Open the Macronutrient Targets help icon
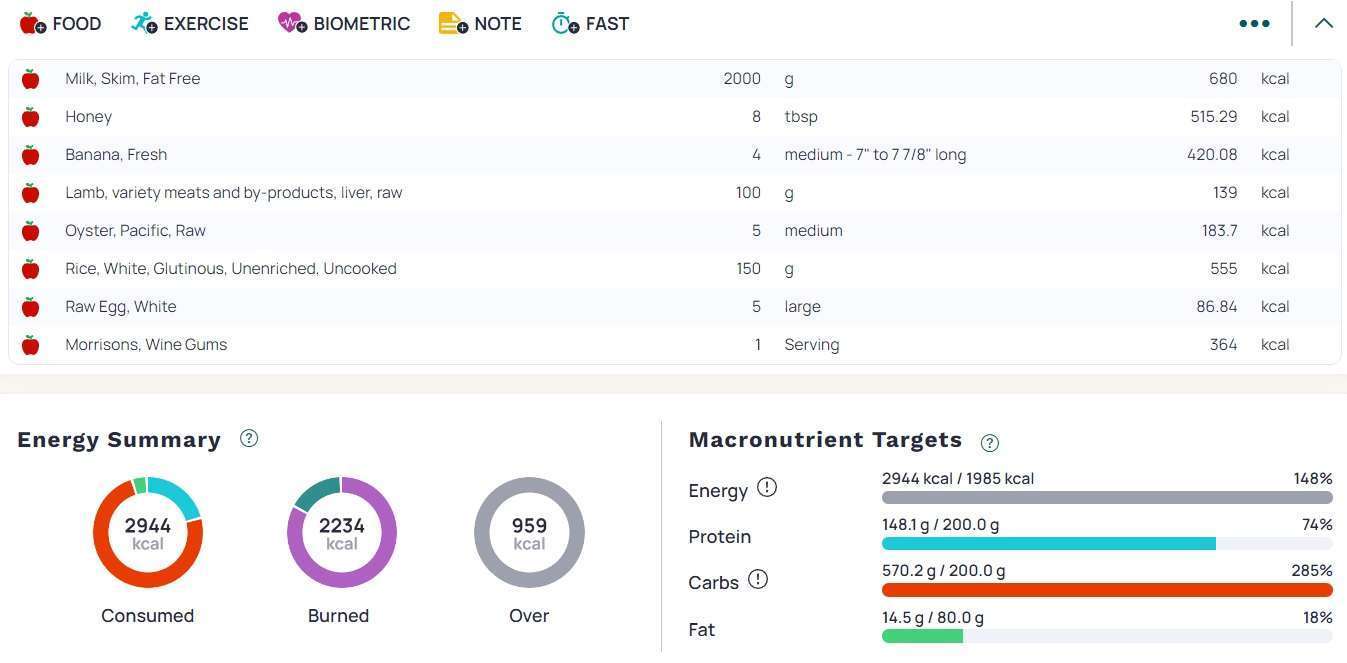The image size is (1347, 663). pyautogui.click(x=990, y=442)
